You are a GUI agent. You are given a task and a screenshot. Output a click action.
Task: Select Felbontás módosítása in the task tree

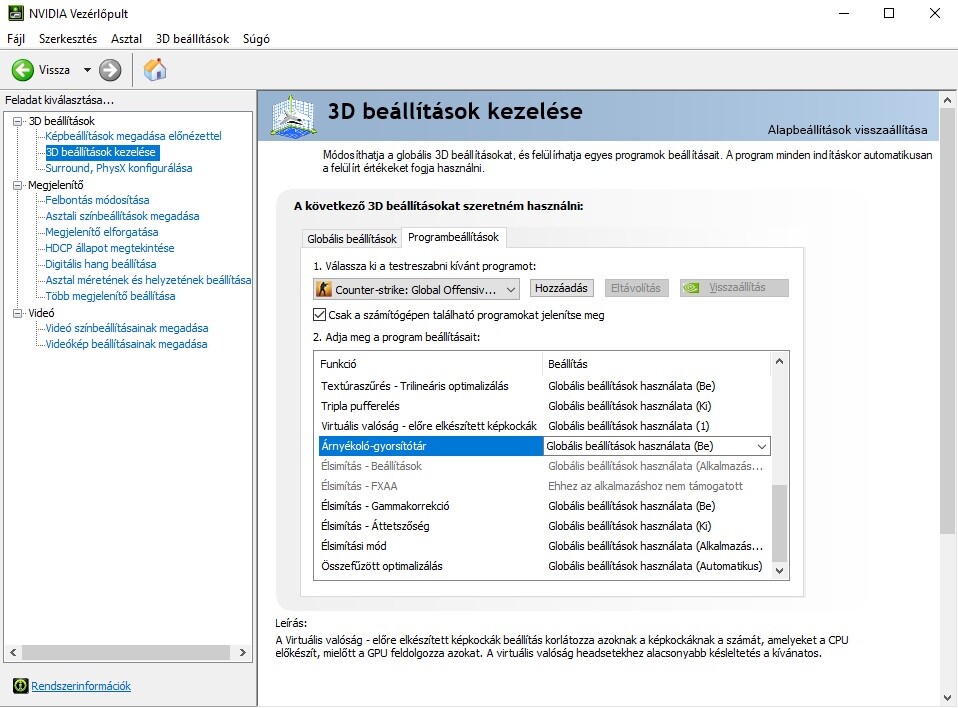(97, 200)
